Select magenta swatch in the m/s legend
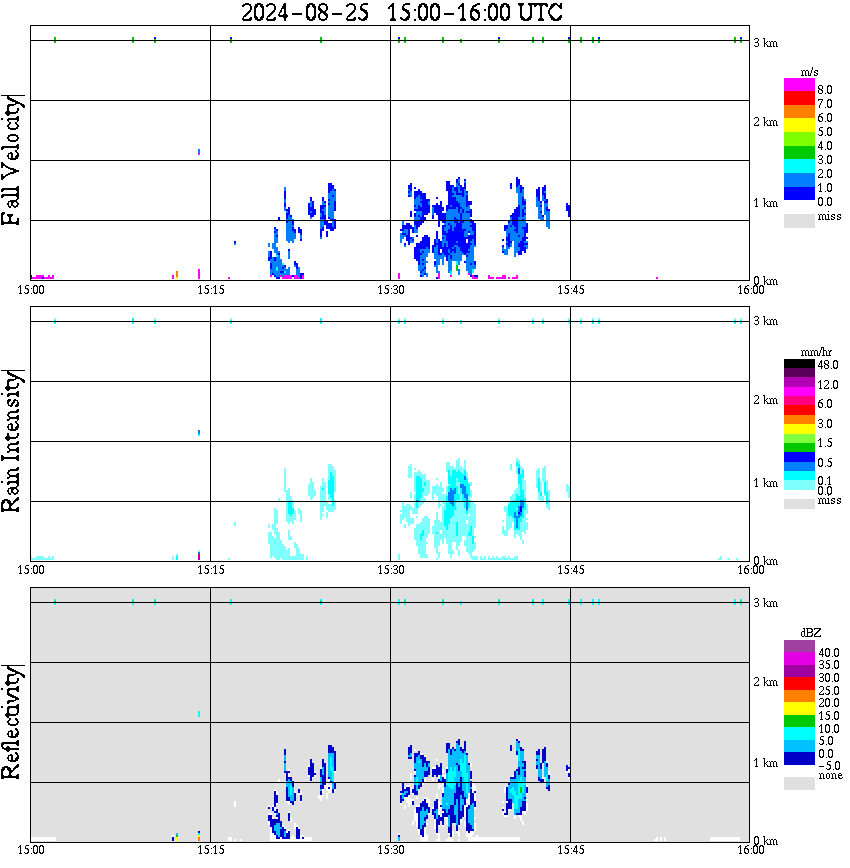 (799, 85)
